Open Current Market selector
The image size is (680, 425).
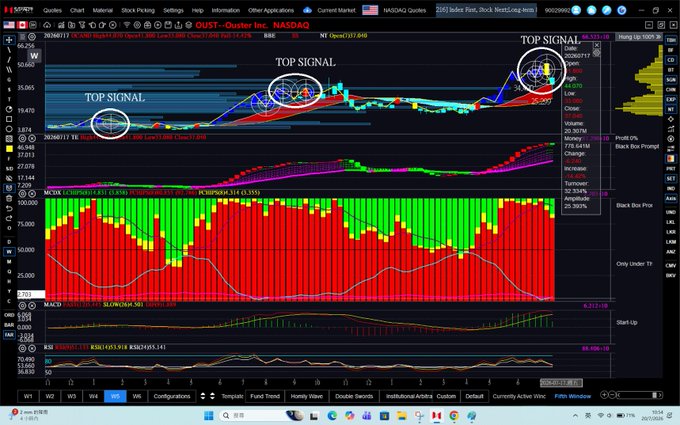pyautogui.click(x=337, y=10)
